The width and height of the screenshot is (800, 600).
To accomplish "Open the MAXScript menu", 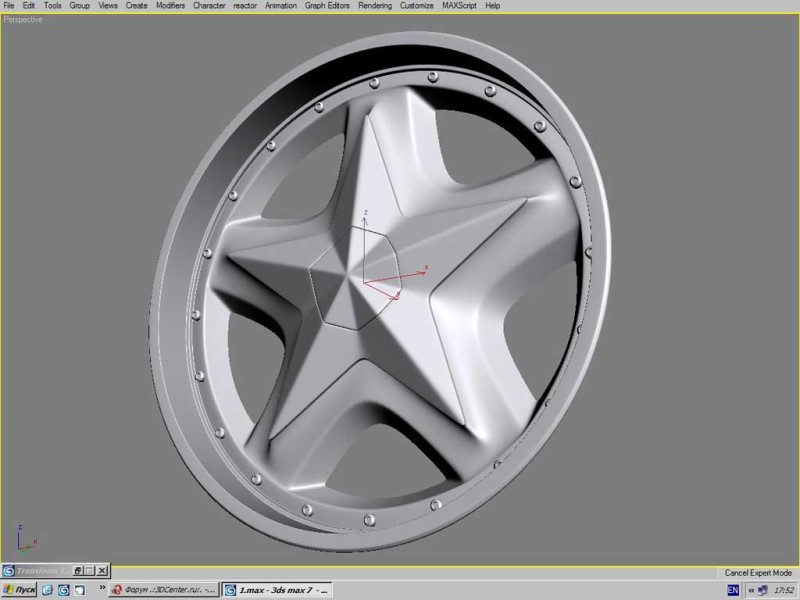I will [459, 6].
